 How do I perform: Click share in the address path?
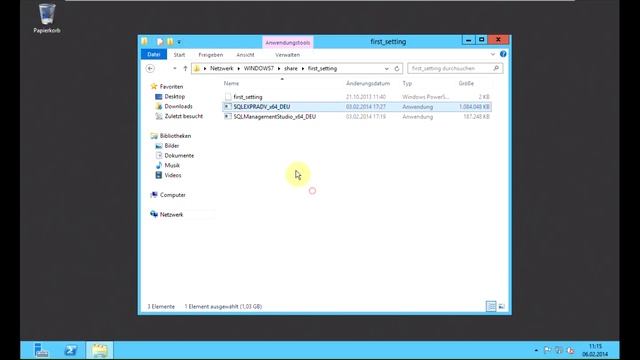pyautogui.click(x=291, y=69)
